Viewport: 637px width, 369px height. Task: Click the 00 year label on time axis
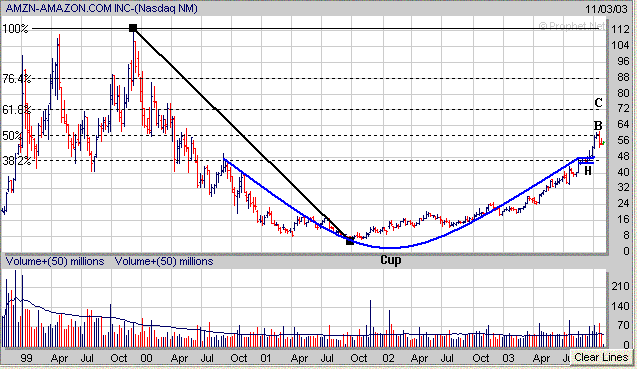click(146, 358)
